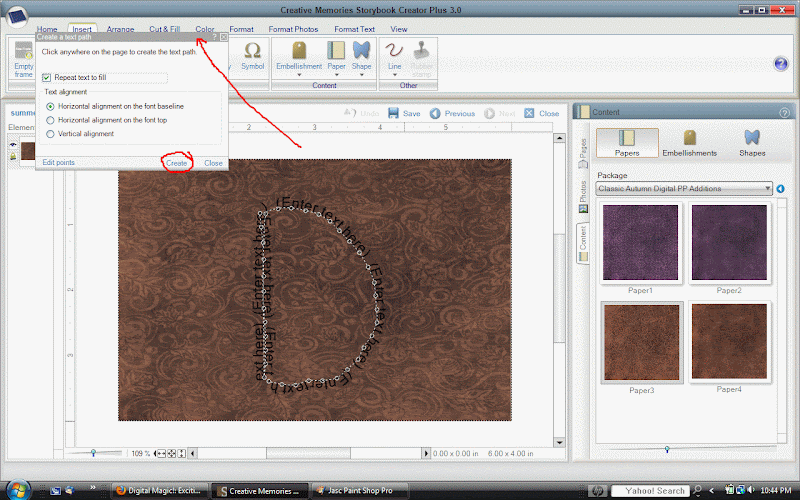Viewport: 800px width, 500px height.
Task: Select Horizontal alignment on the font top
Action: pos(51,119)
